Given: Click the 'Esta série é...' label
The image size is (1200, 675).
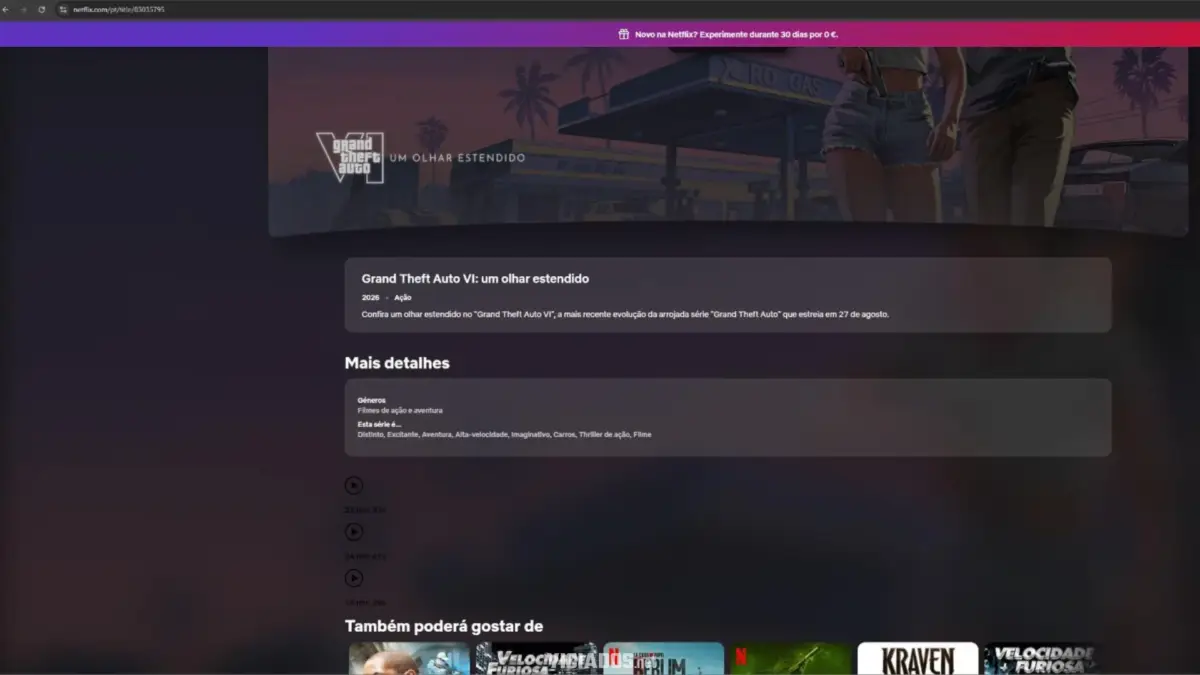Looking at the screenshot, I should tap(379, 424).
